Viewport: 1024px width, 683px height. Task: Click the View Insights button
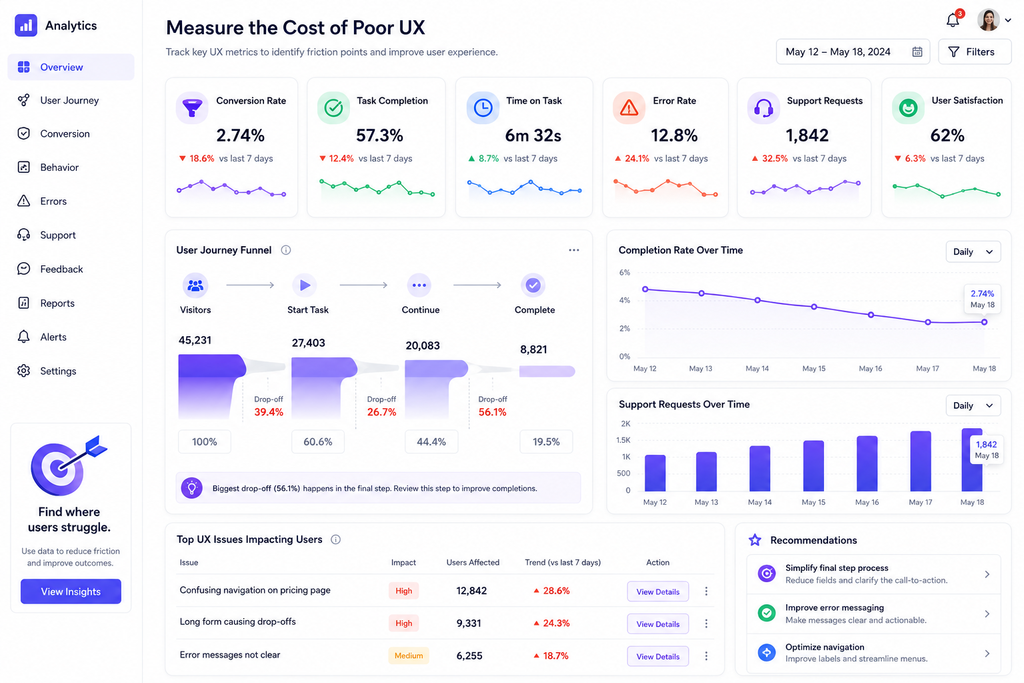coord(71,592)
